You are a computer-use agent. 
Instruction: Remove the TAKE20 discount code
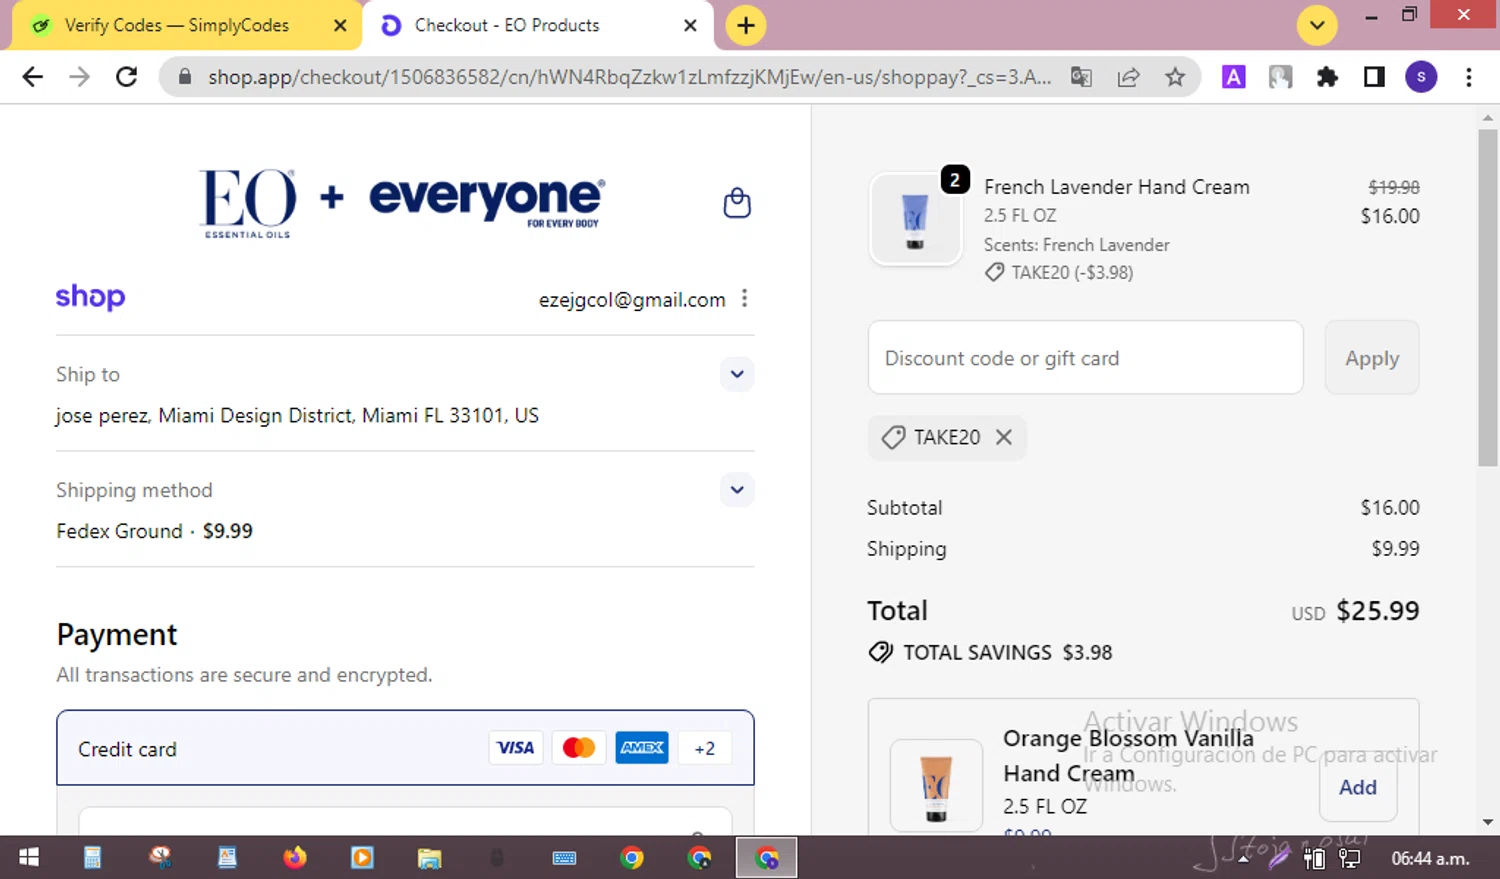pos(1004,437)
